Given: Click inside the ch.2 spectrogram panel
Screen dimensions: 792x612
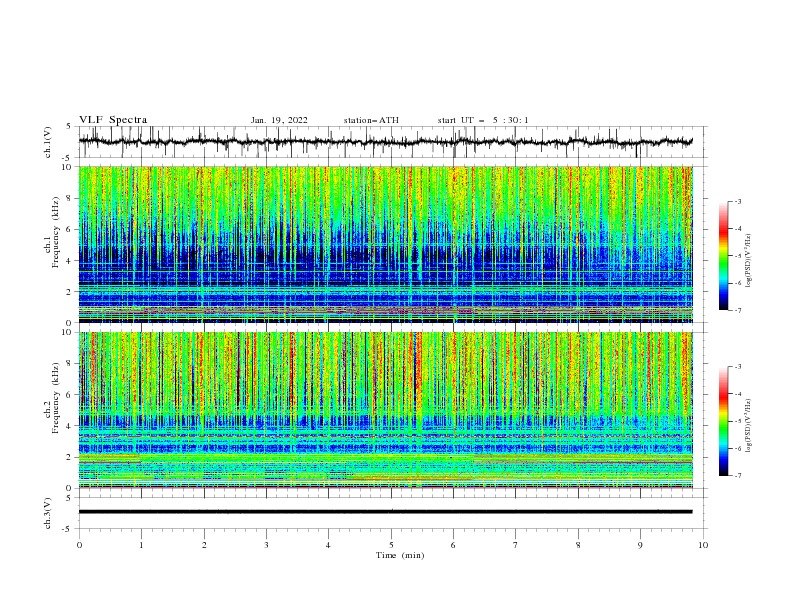Looking at the screenshot, I should [x=385, y=410].
